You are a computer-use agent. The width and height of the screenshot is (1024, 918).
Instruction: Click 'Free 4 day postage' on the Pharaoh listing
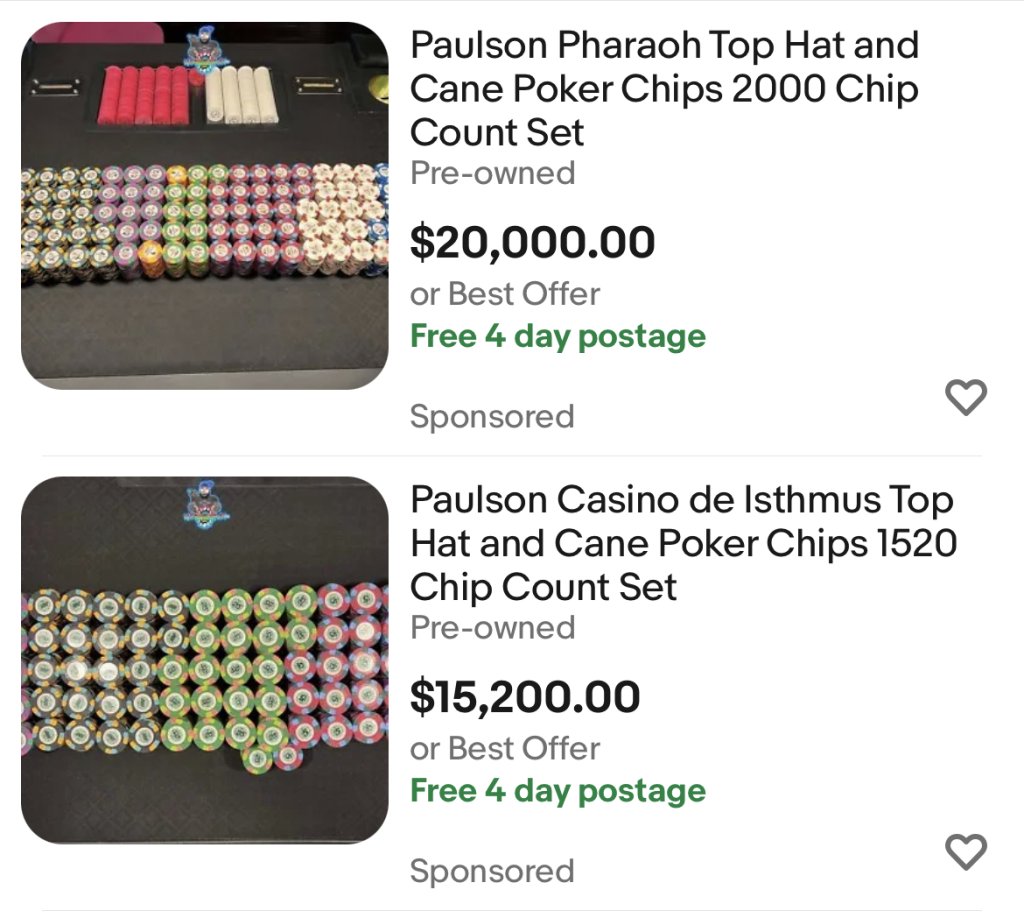tap(557, 336)
